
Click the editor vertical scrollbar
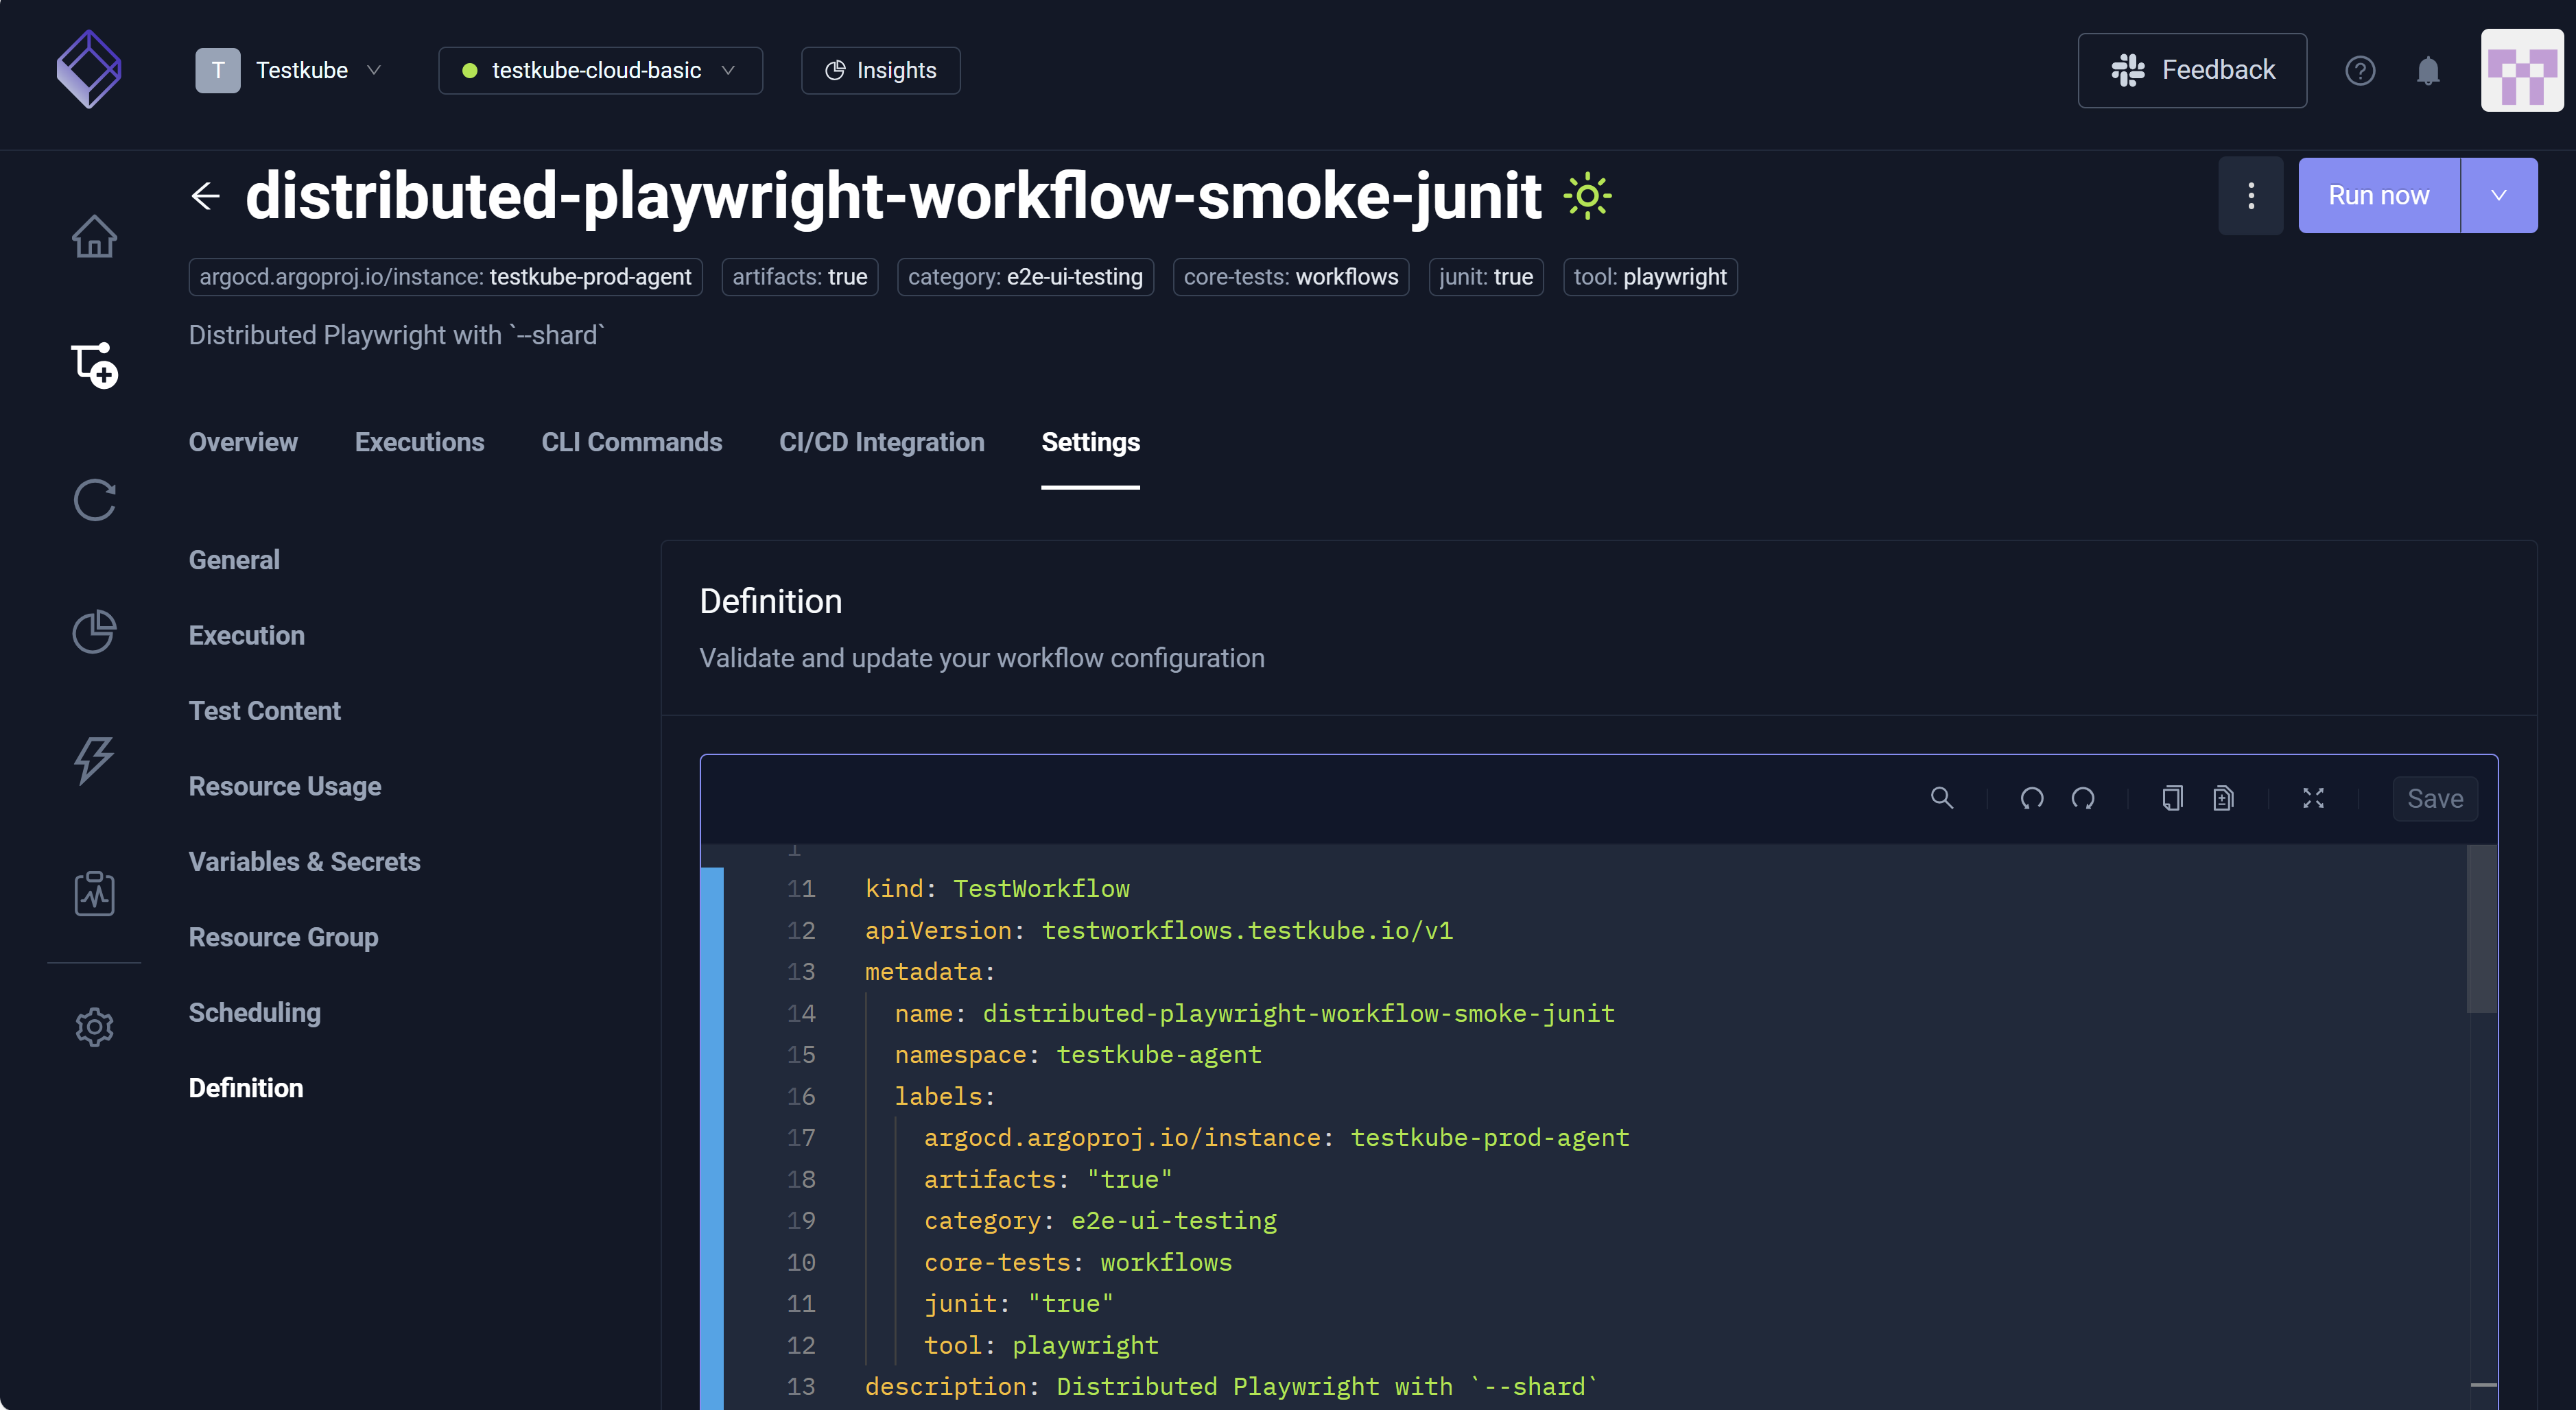2481,930
